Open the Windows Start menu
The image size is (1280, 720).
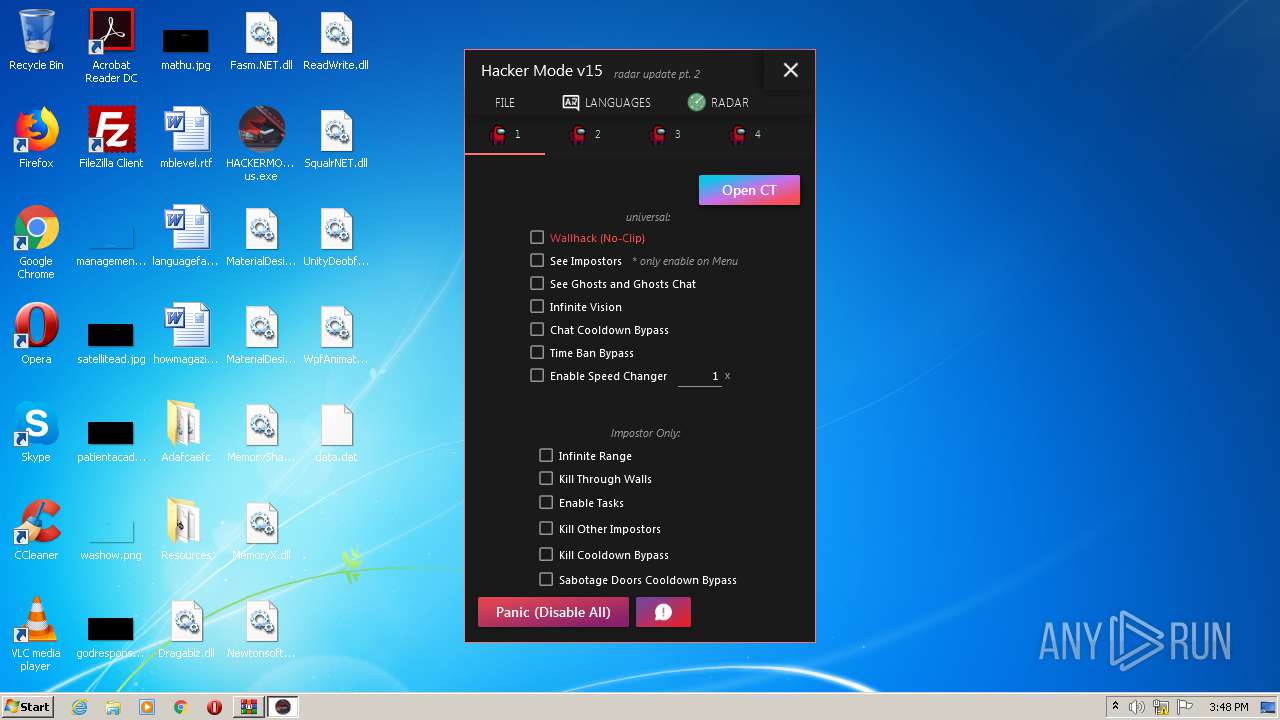[28, 707]
